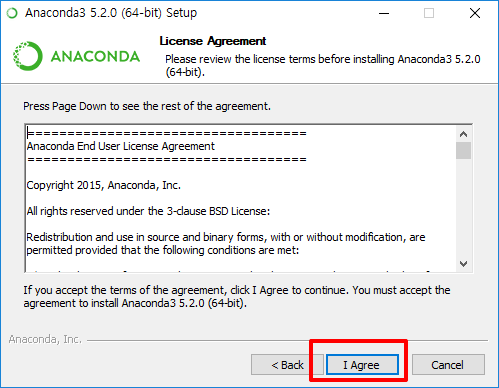The image size is (499, 388).
Task: Click the green Anaconda ring logo
Action: click(x=28, y=56)
